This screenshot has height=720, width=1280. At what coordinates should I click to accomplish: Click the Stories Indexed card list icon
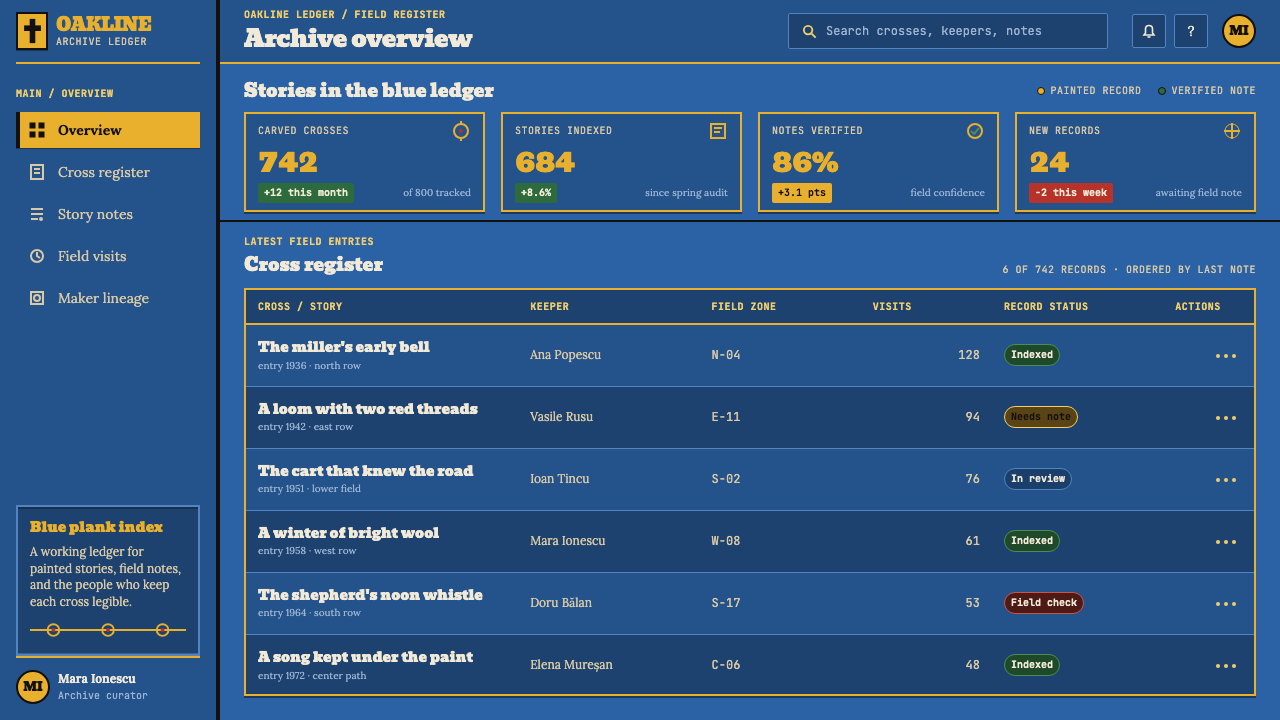[718, 131]
